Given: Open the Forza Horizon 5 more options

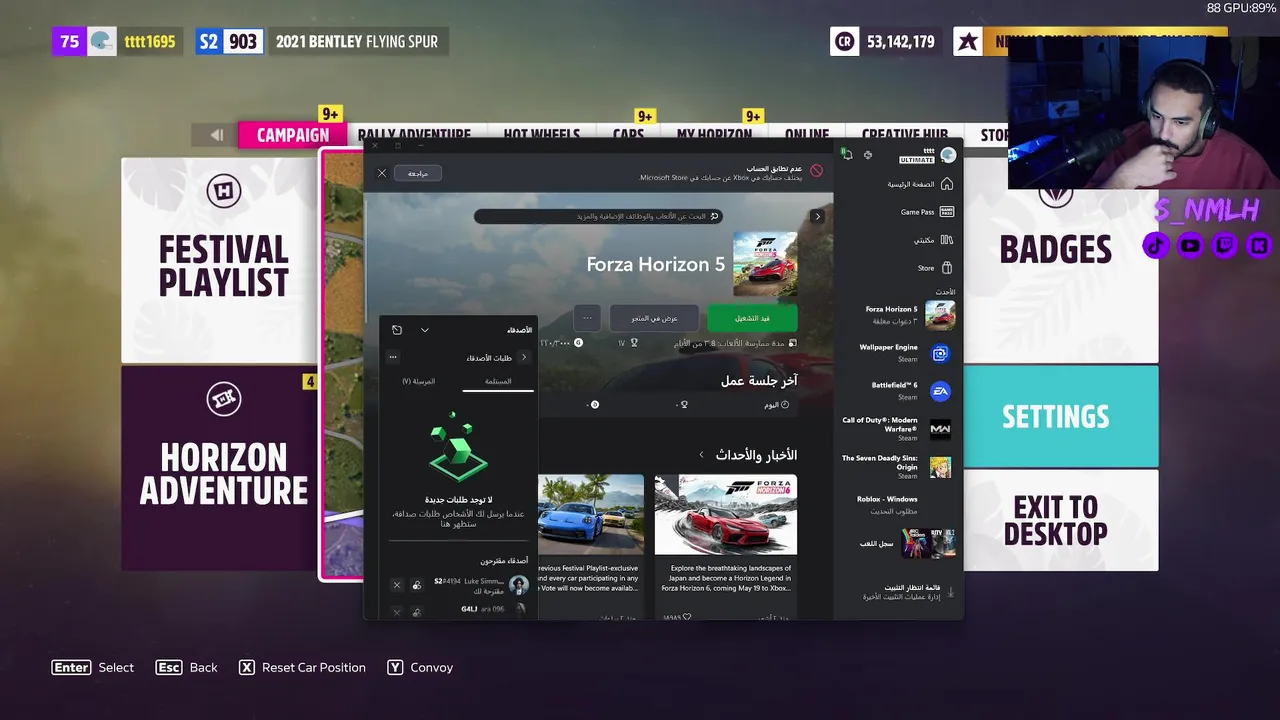Looking at the screenshot, I should pos(587,318).
